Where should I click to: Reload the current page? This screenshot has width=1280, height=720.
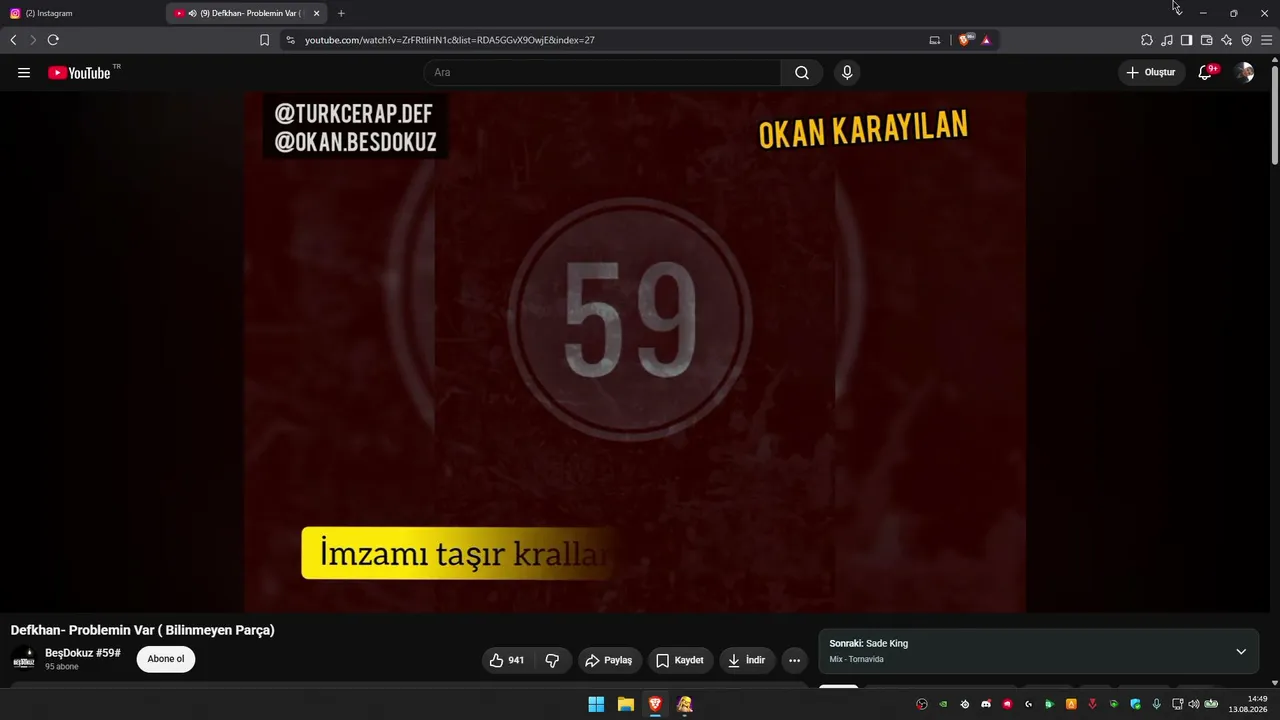pos(53,40)
